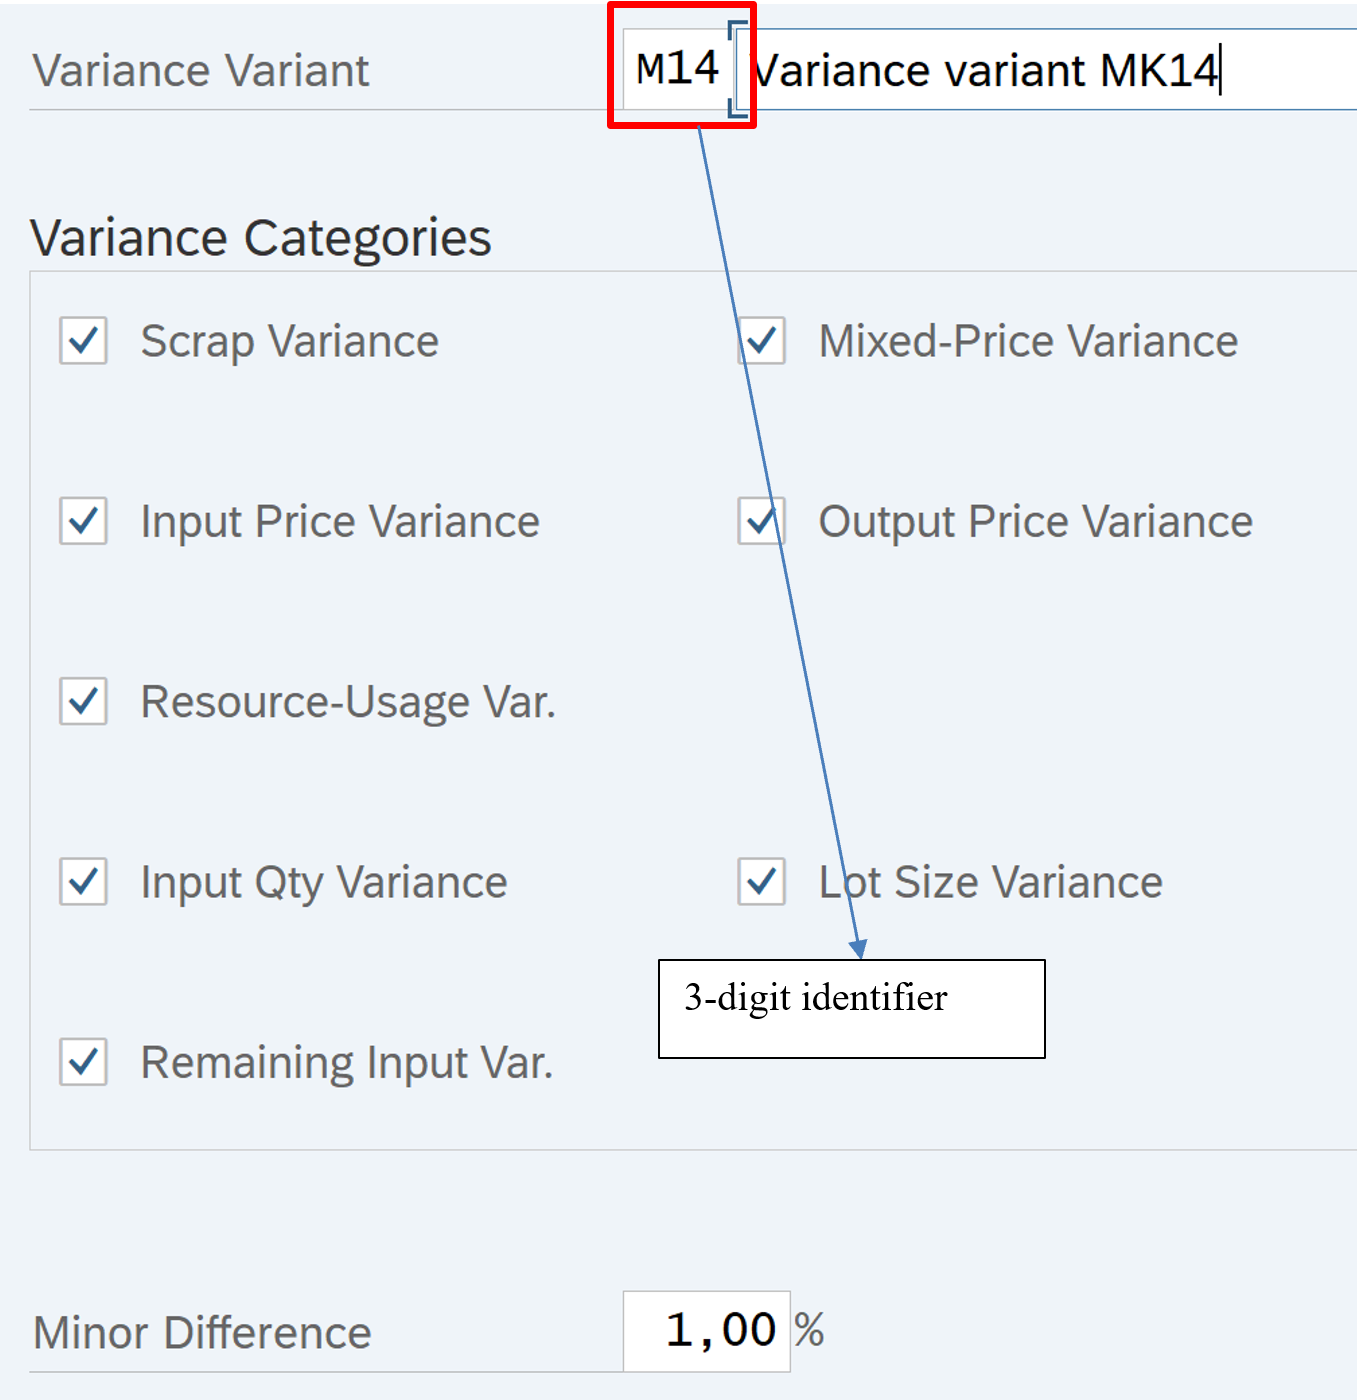Screen dimensions: 1357x1400
Task: Click the Minor Difference field label
Action: click(x=202, y=1333)
